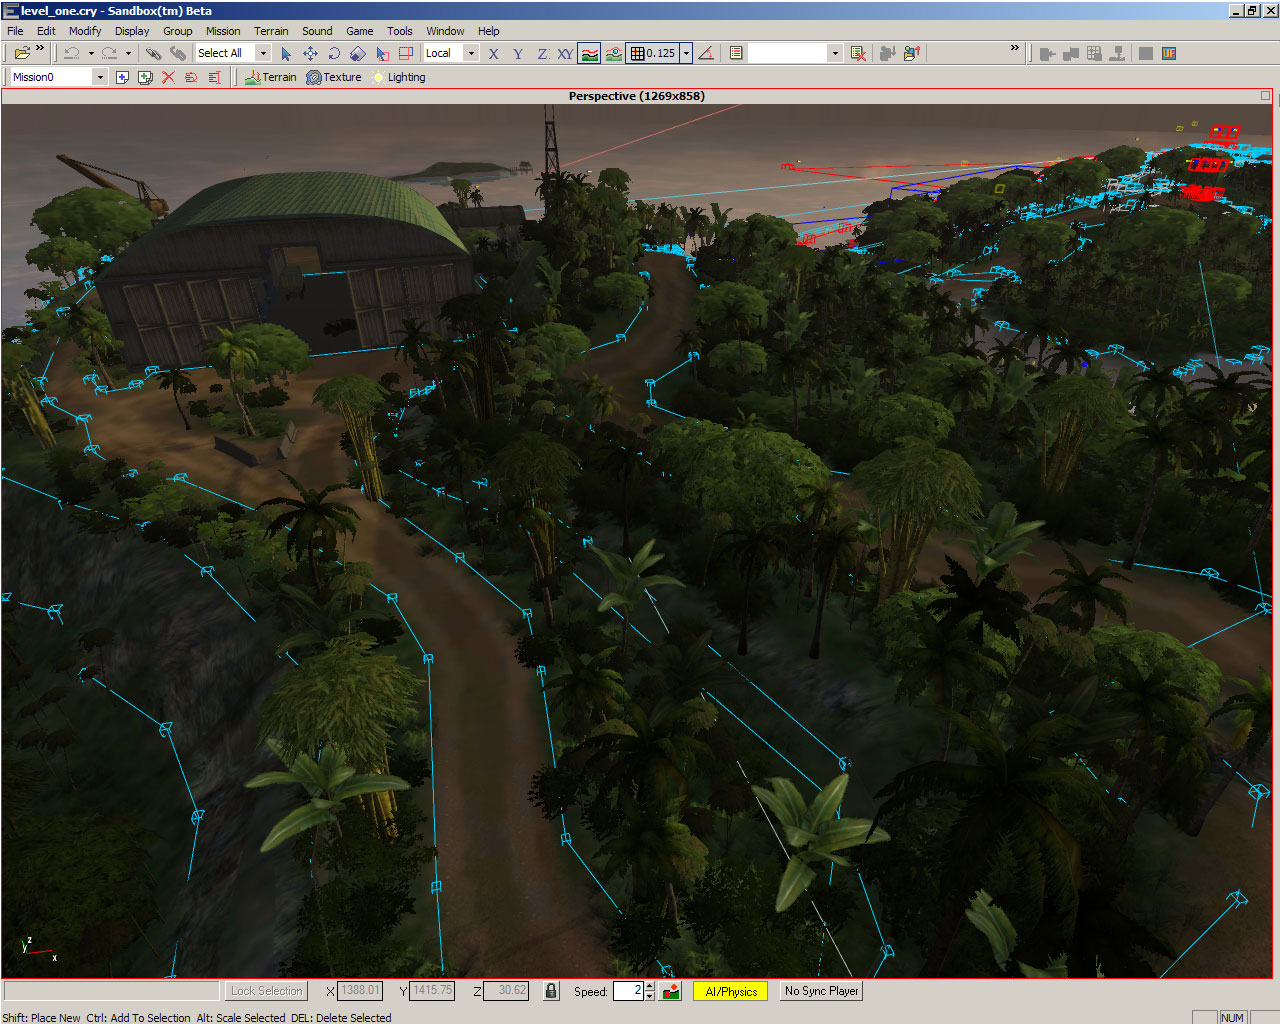Screen dimensions: 1280x1024
Task: Click the X coordinate field
Action: 360,991
